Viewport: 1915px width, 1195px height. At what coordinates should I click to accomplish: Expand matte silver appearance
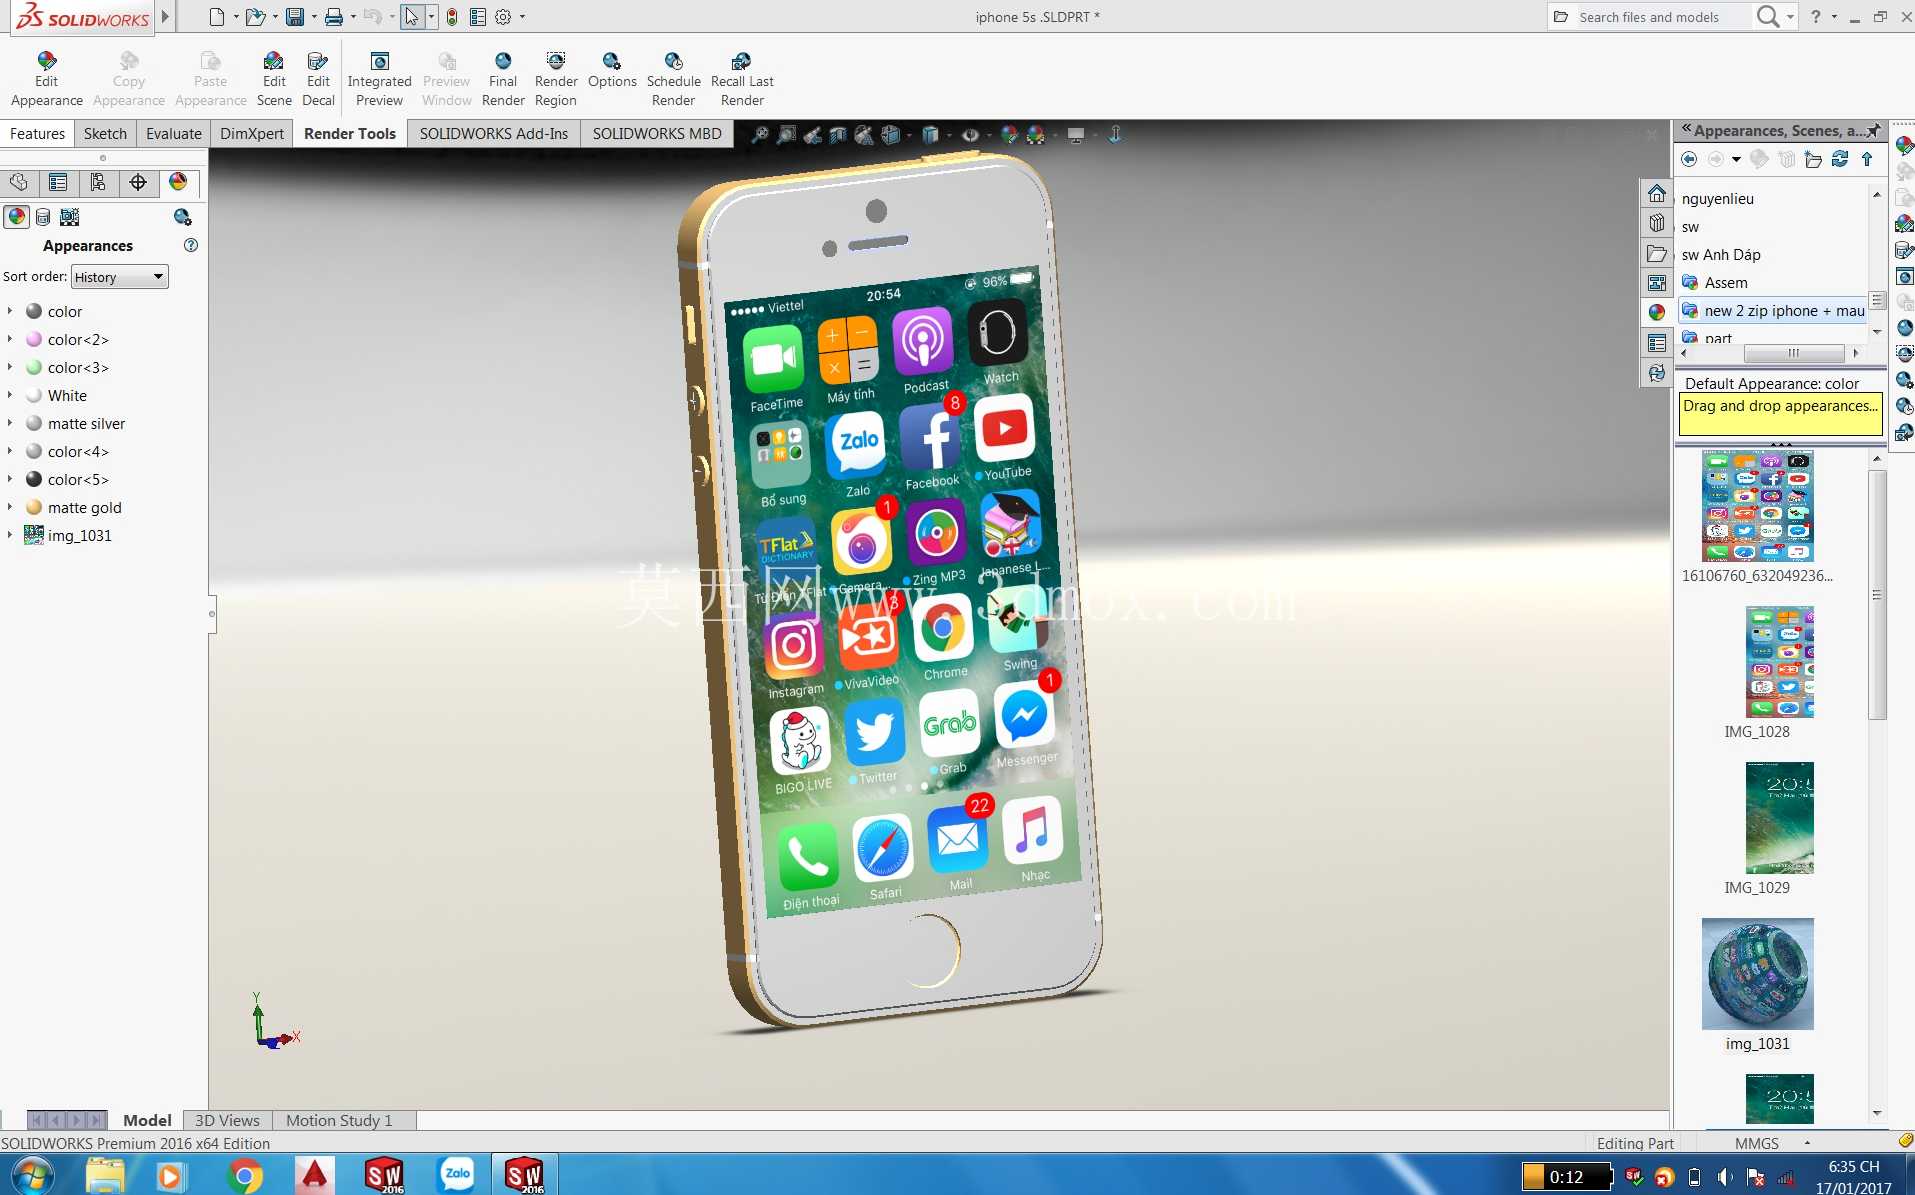click(10, 423)
